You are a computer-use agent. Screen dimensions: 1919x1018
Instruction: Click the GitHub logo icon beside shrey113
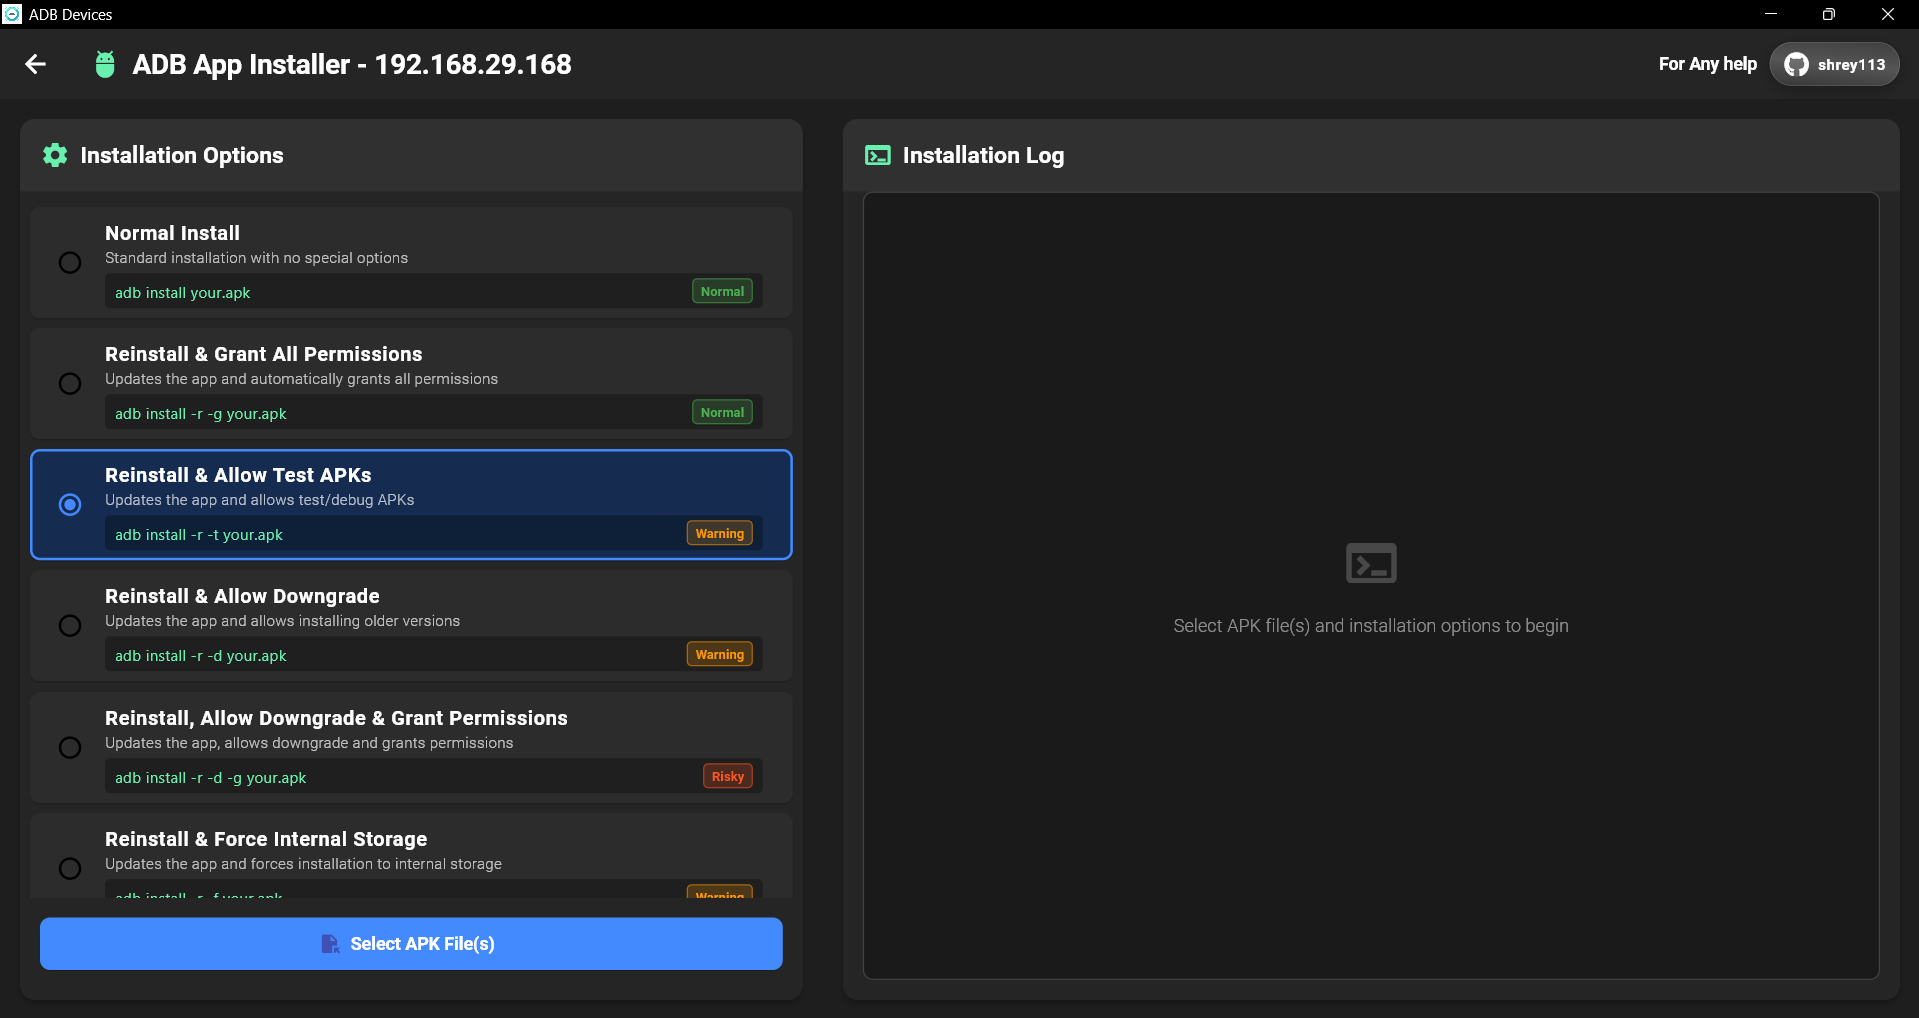coord(1796,64)
